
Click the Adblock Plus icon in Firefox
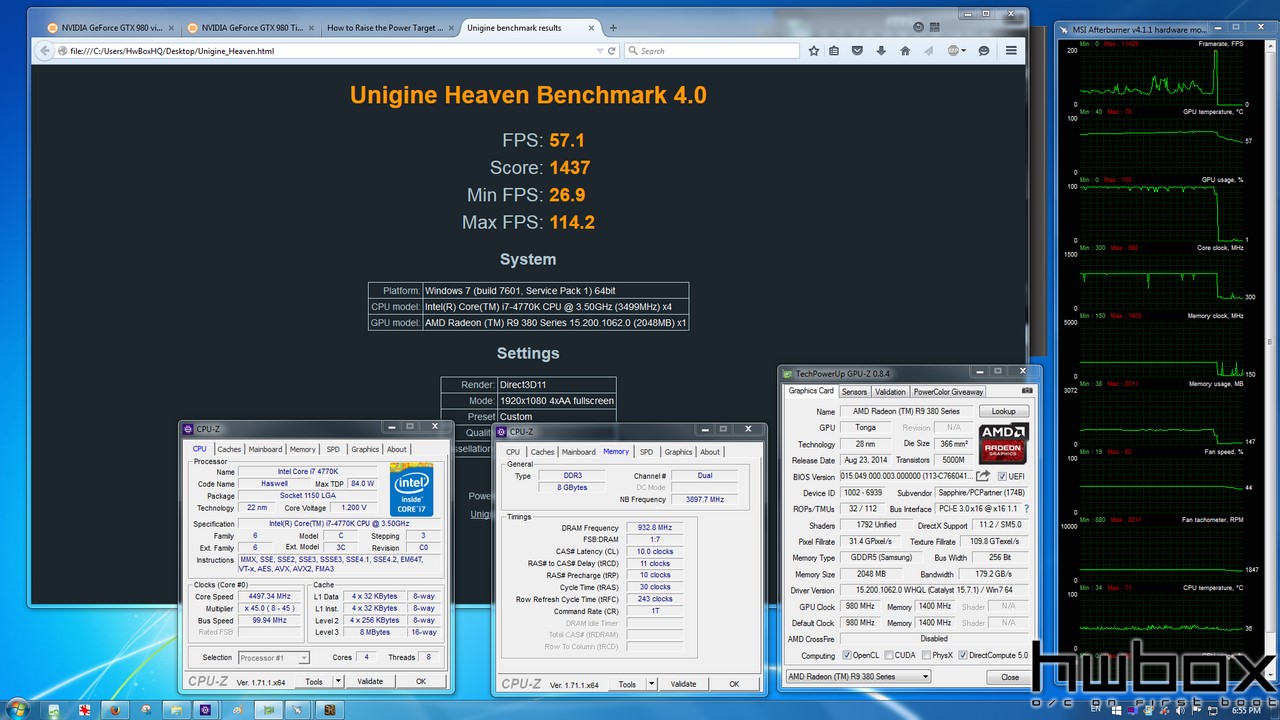pyautogui.click(x=954, y=50)
